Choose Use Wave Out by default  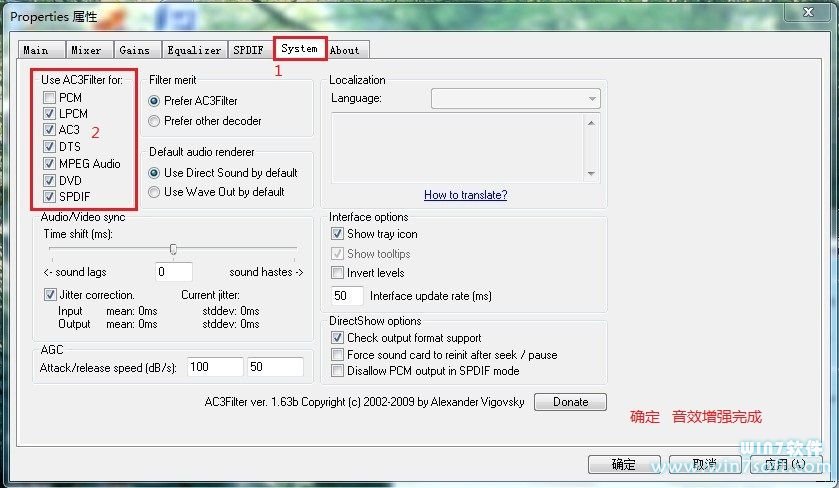pyautogui.click(x=154, y=192)
